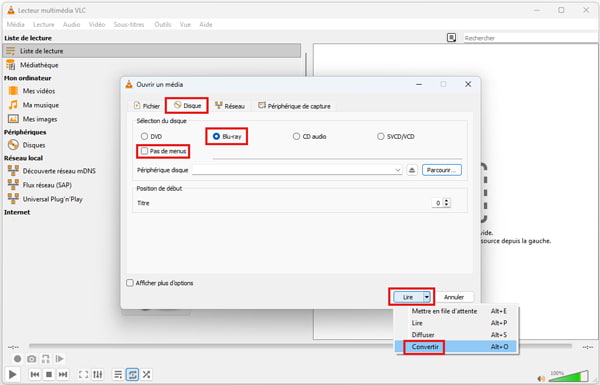This screenshot has width=600, height=385.
Task: Open the Lecture menu
Action: coord(44,24)
